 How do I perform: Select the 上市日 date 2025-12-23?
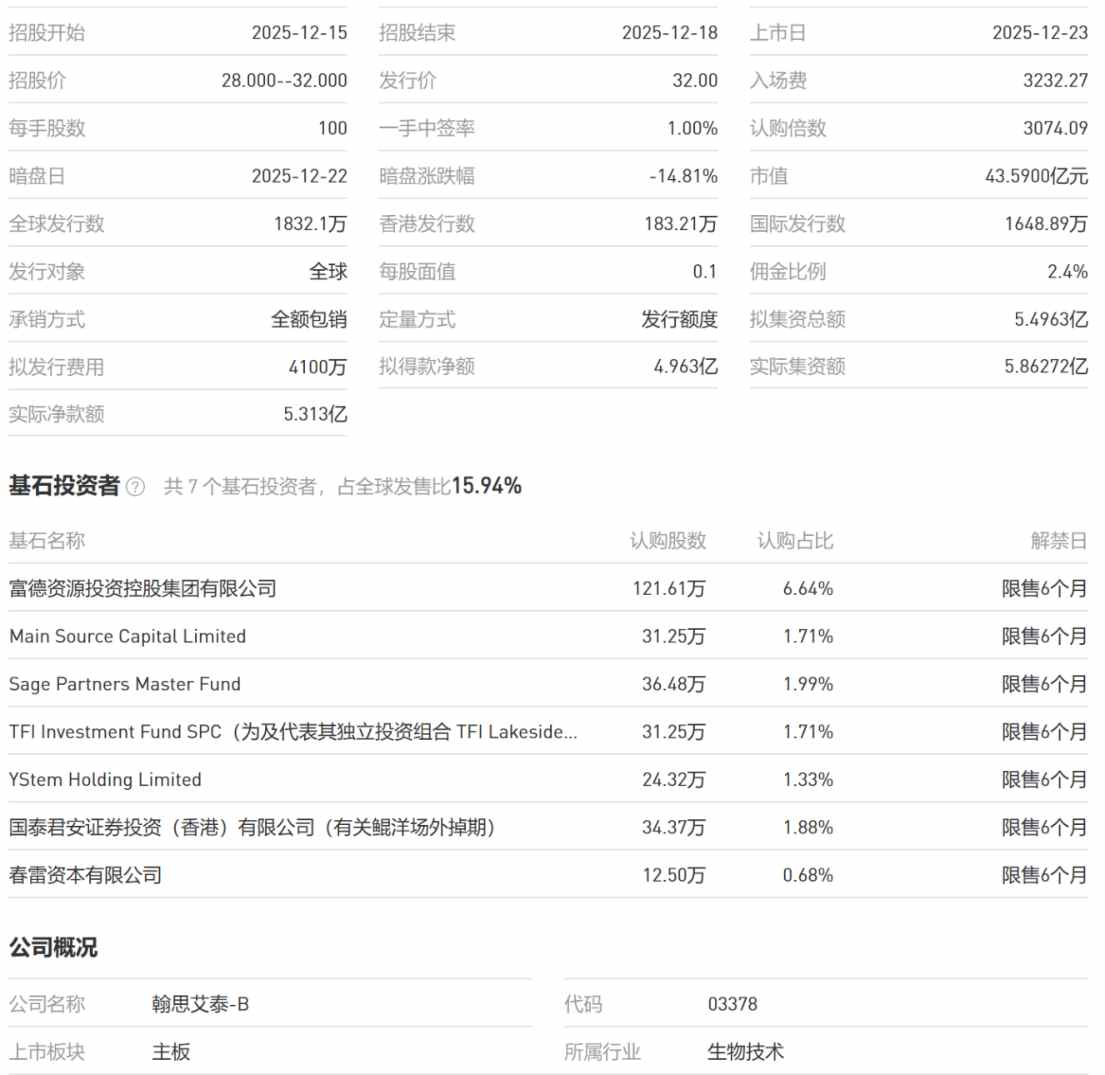click(1040, 32)
